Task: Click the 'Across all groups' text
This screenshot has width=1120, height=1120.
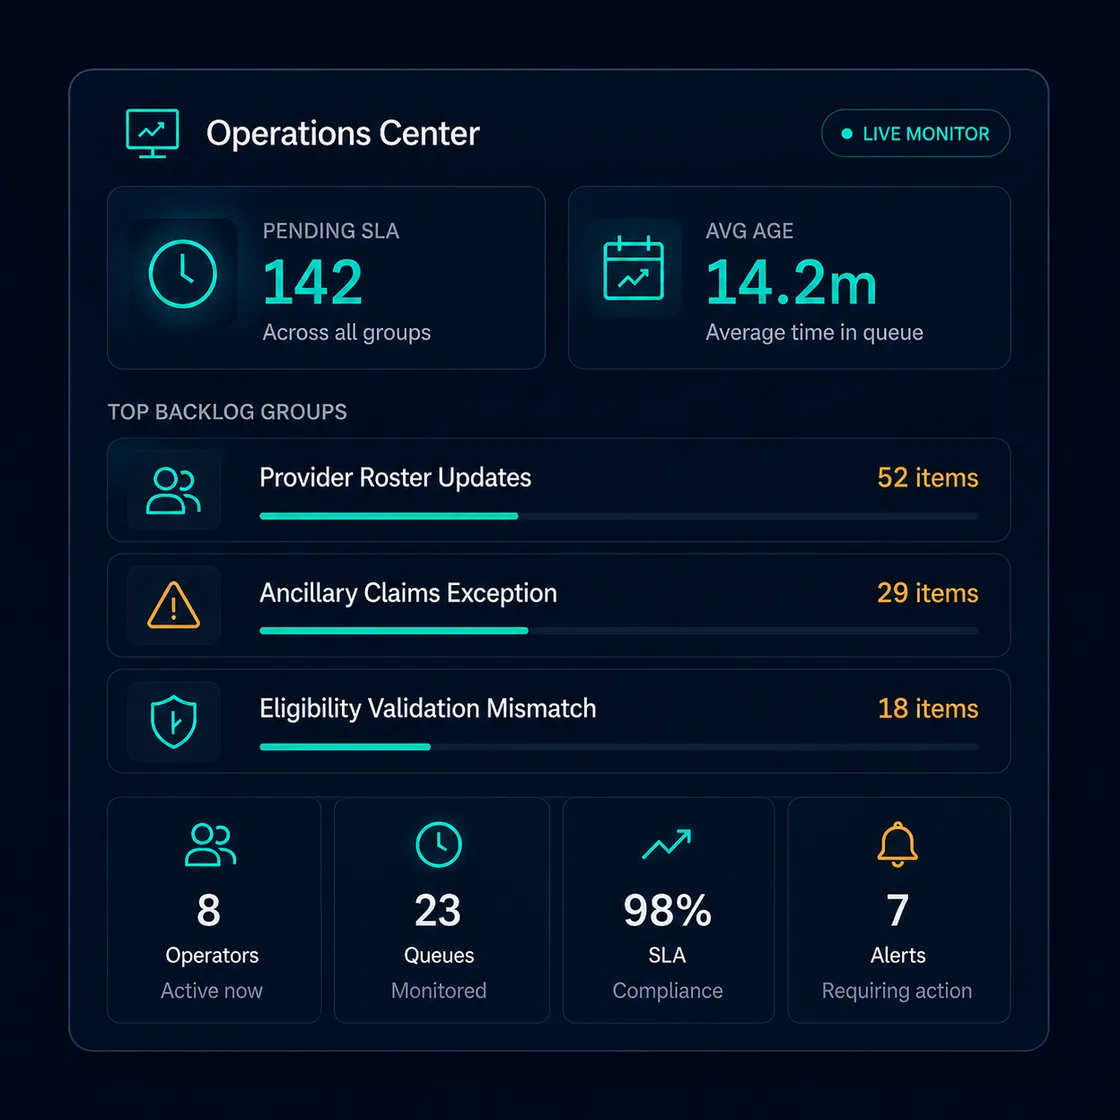Action: [x=346, y=333]
